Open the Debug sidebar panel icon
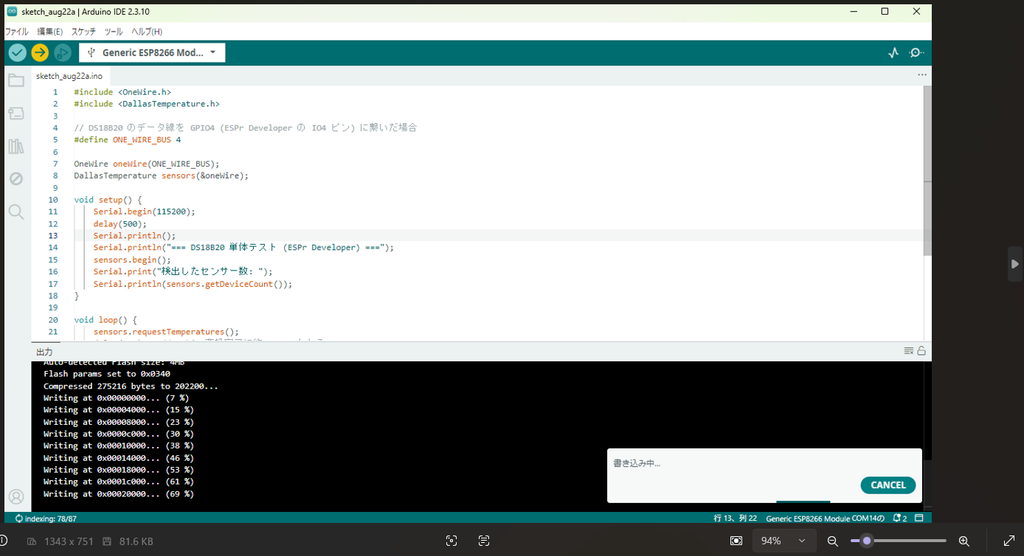This screenshot has height=556, width=1024. click(16, 178)
